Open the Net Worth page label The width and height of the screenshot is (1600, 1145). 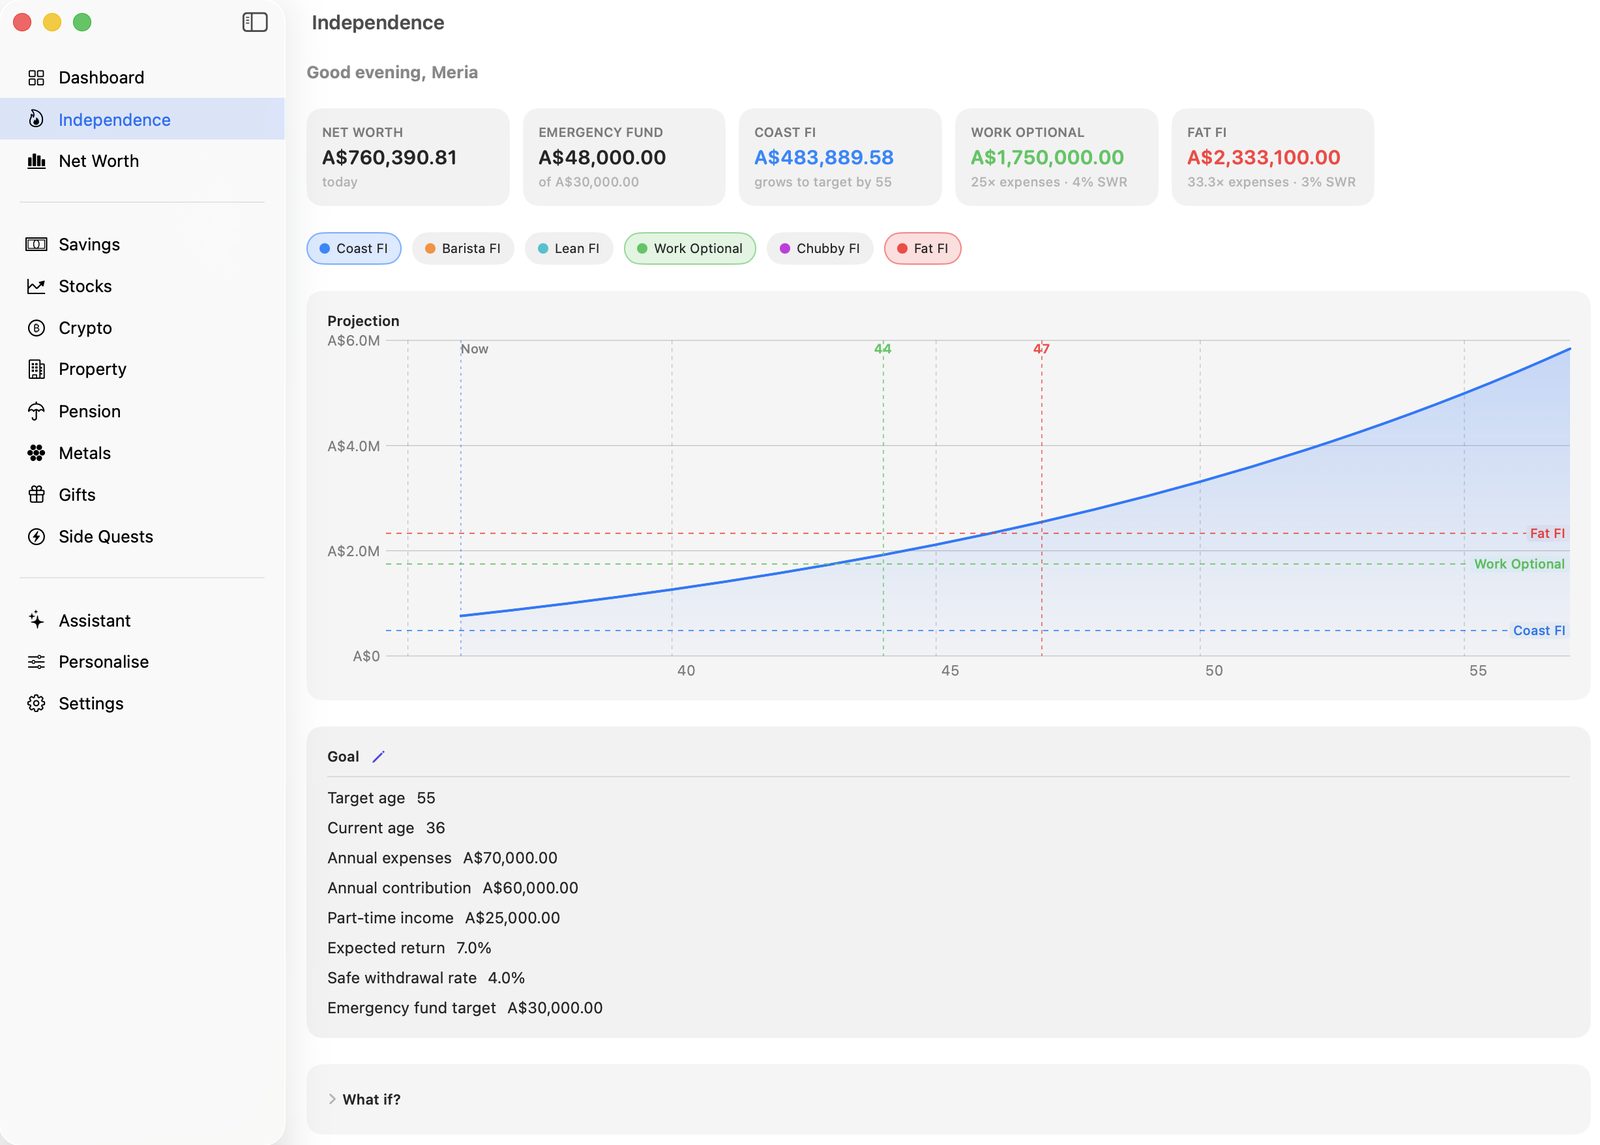click(99, 161)
